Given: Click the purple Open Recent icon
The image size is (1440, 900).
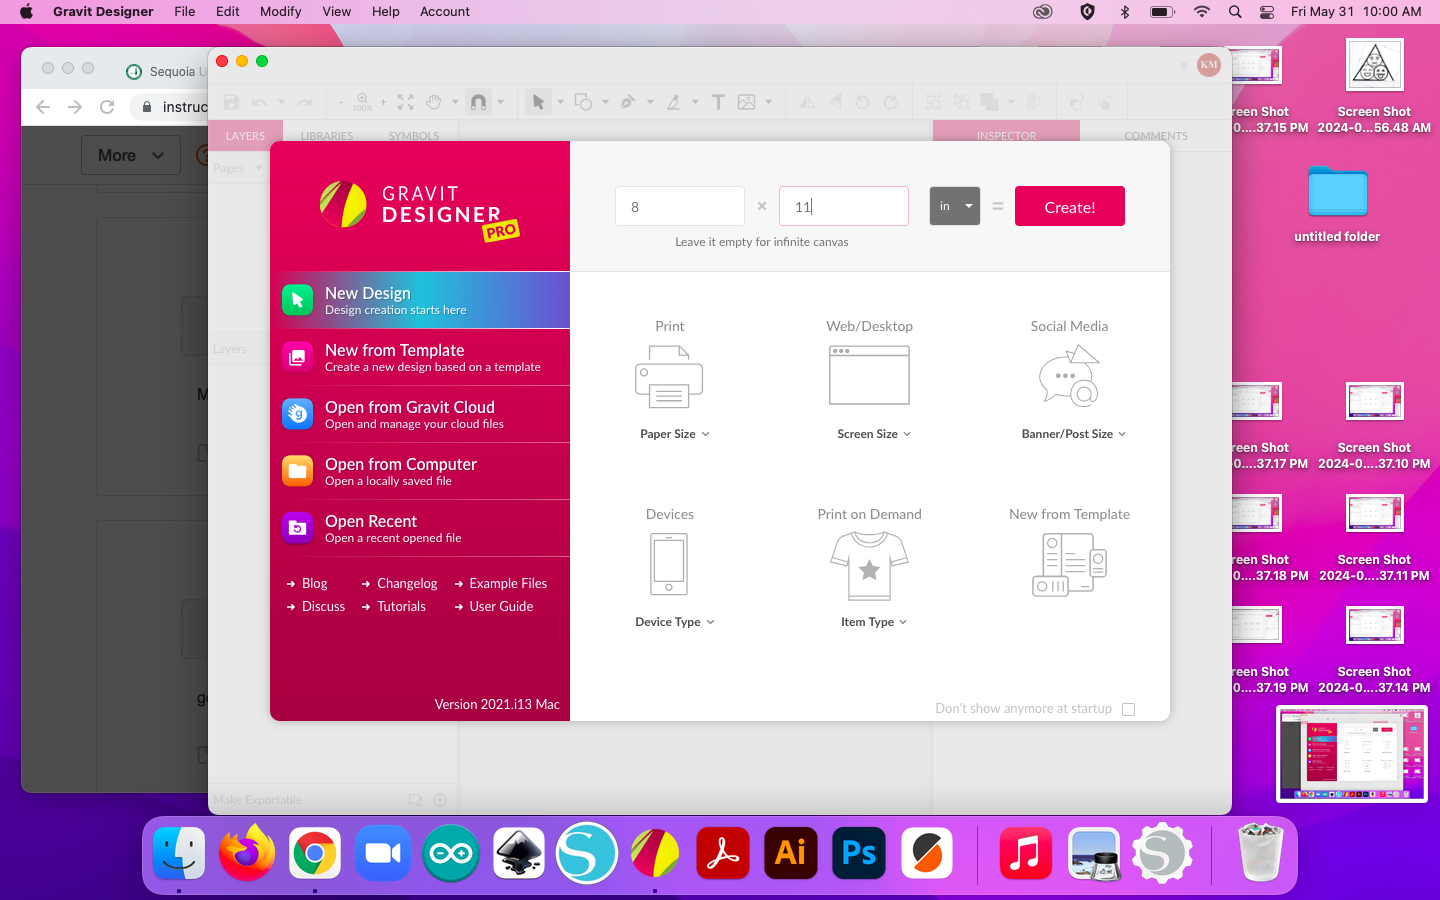Looking at the screenshot, I should coord(297,528).
